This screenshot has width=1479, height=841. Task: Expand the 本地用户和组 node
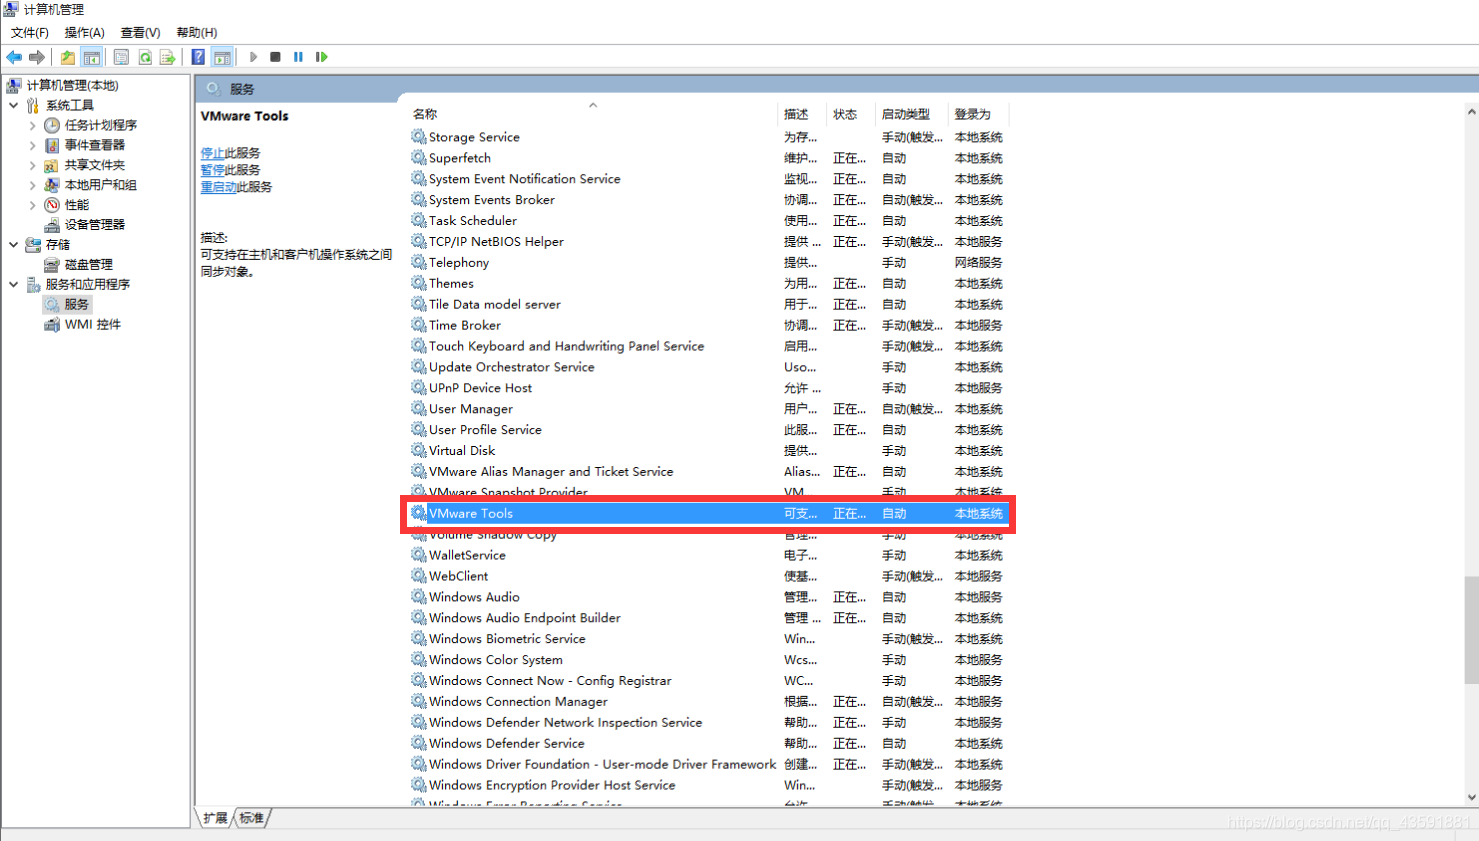(x=32, y=185)
